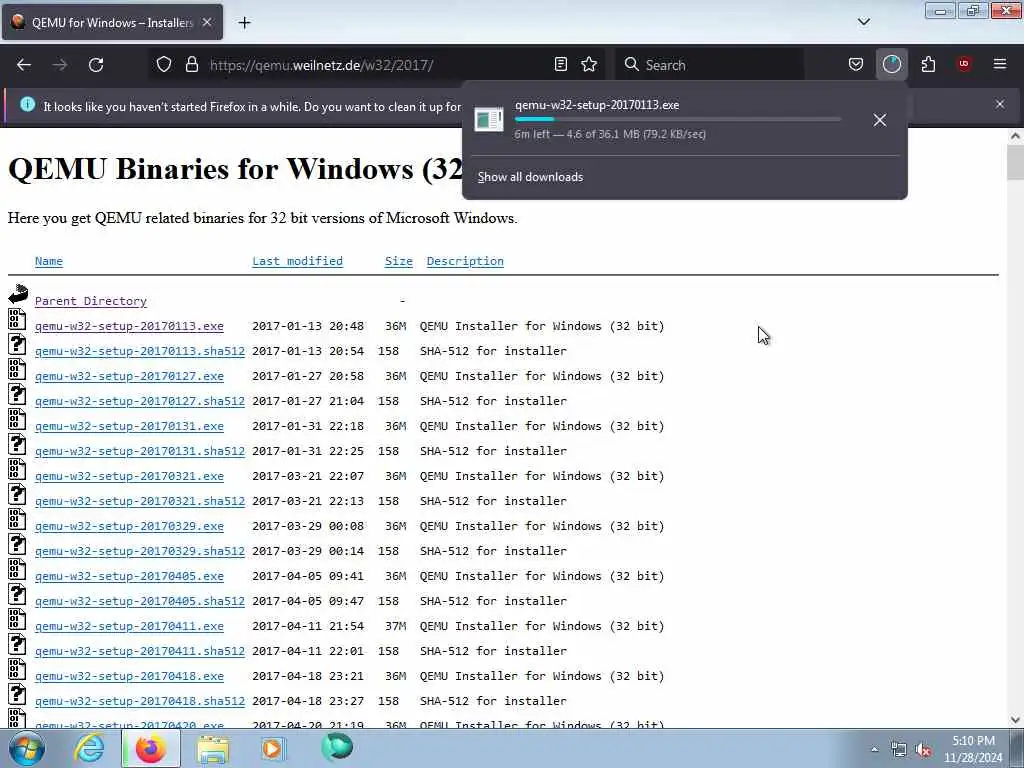
Task: Open the taskbar clock showing 5:10 PM
Action: point(973,749)
